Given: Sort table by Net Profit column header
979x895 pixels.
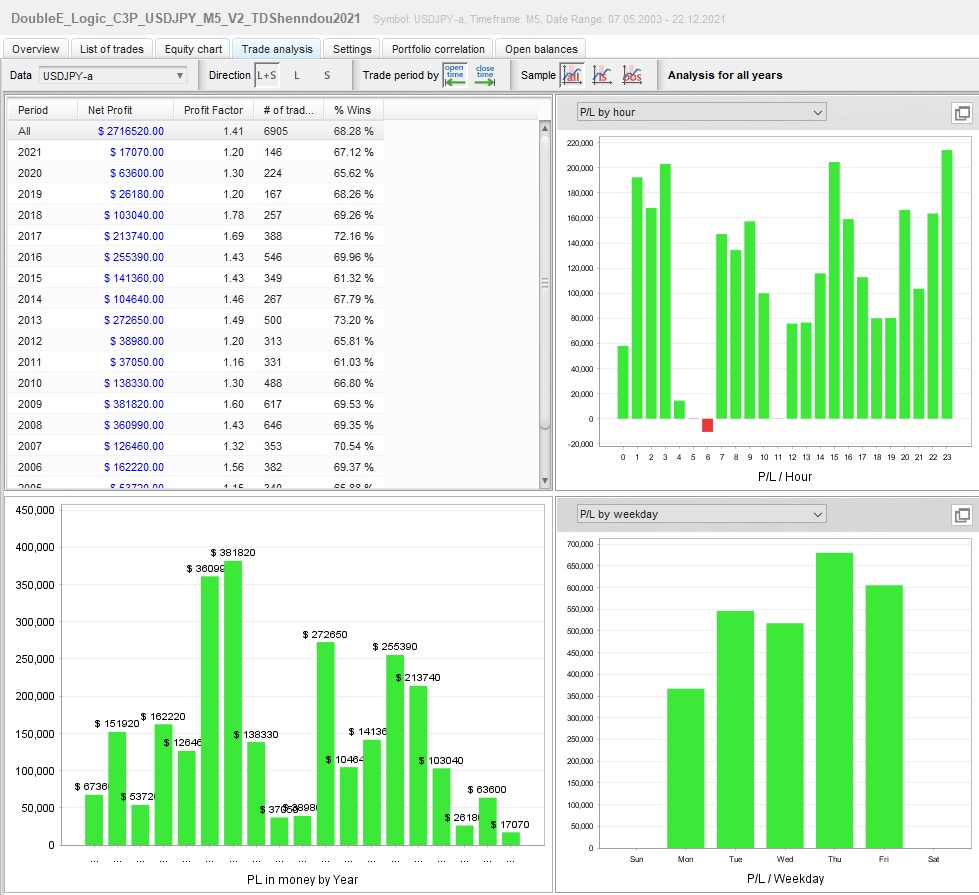Looking at the screenshot, I should [x=110, y=110].
